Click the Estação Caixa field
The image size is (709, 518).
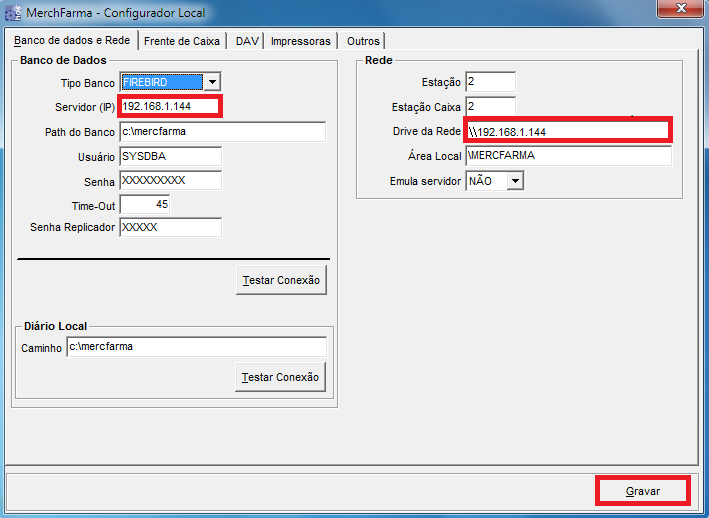[490, 107]
